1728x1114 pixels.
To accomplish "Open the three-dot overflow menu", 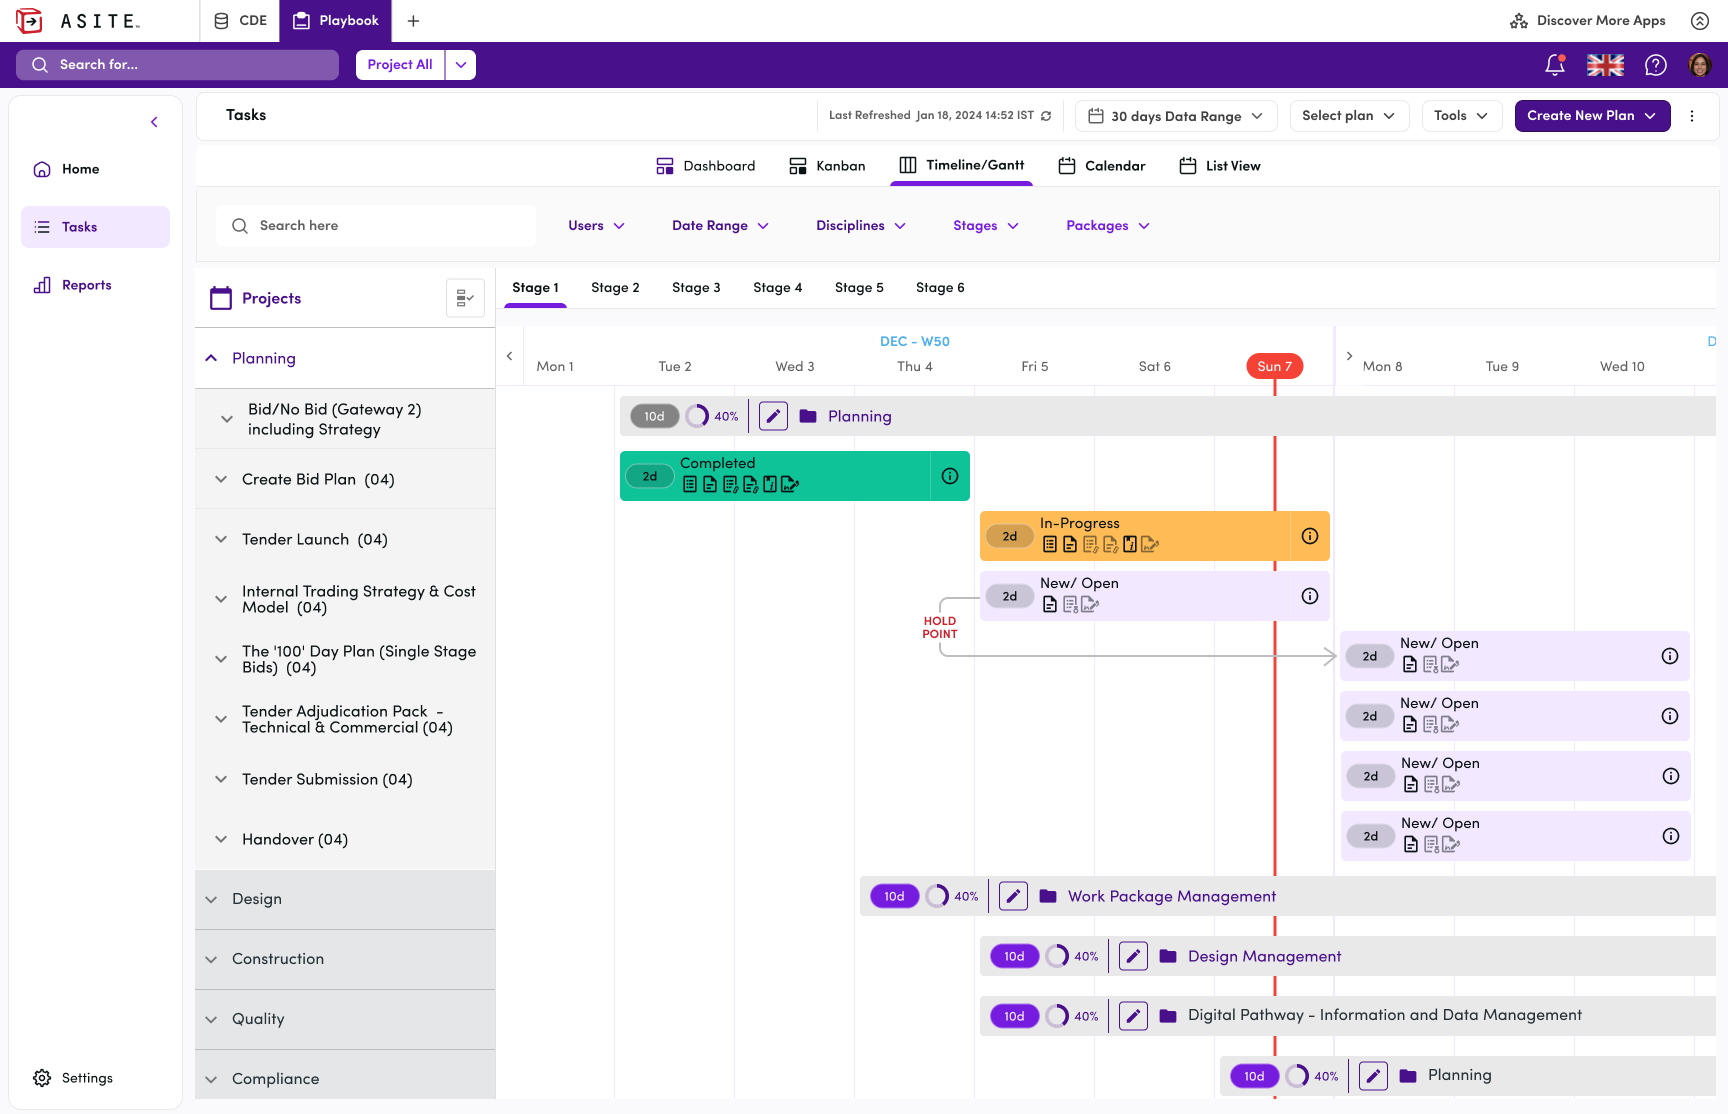I will coord(1692,115).
